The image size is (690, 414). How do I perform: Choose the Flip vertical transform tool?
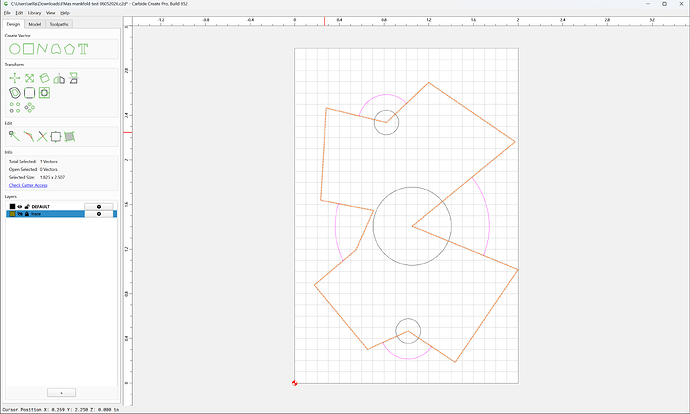click(73, 78)
